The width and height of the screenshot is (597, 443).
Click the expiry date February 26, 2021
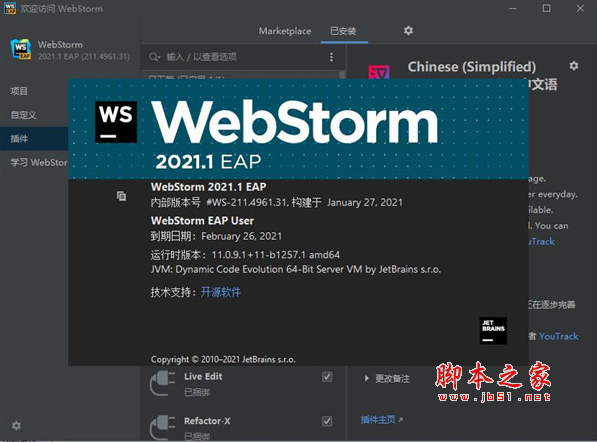pyautogui.click(x=242, y=236)
